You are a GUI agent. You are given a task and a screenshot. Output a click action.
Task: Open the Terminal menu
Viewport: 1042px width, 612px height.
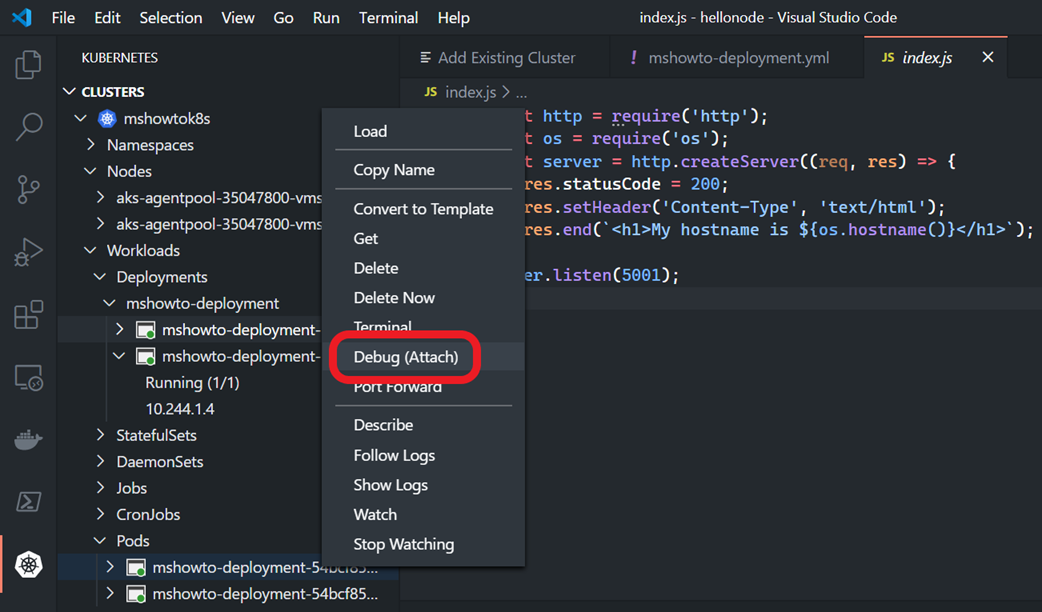(388, 17)
